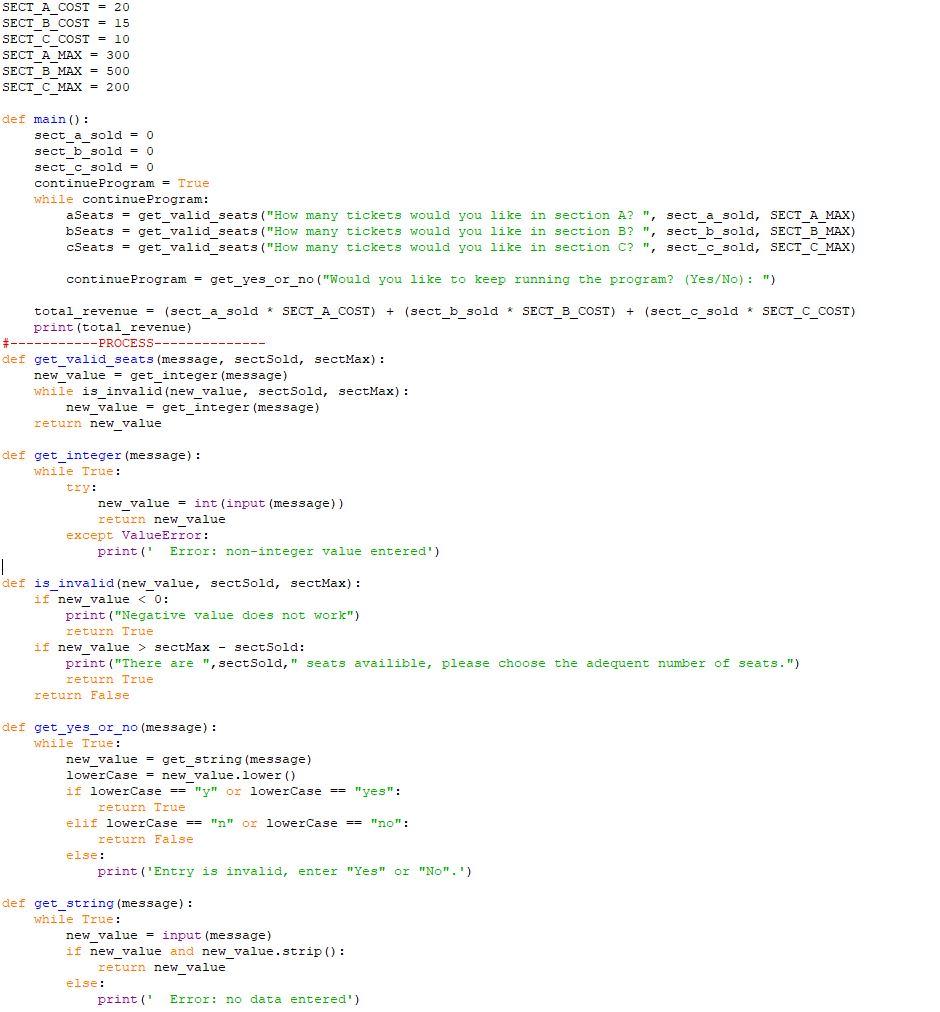The height and width of the screenshot is (1012, 940).
Task: Click the PROCESS divider comment line
Action: [133, 343]
